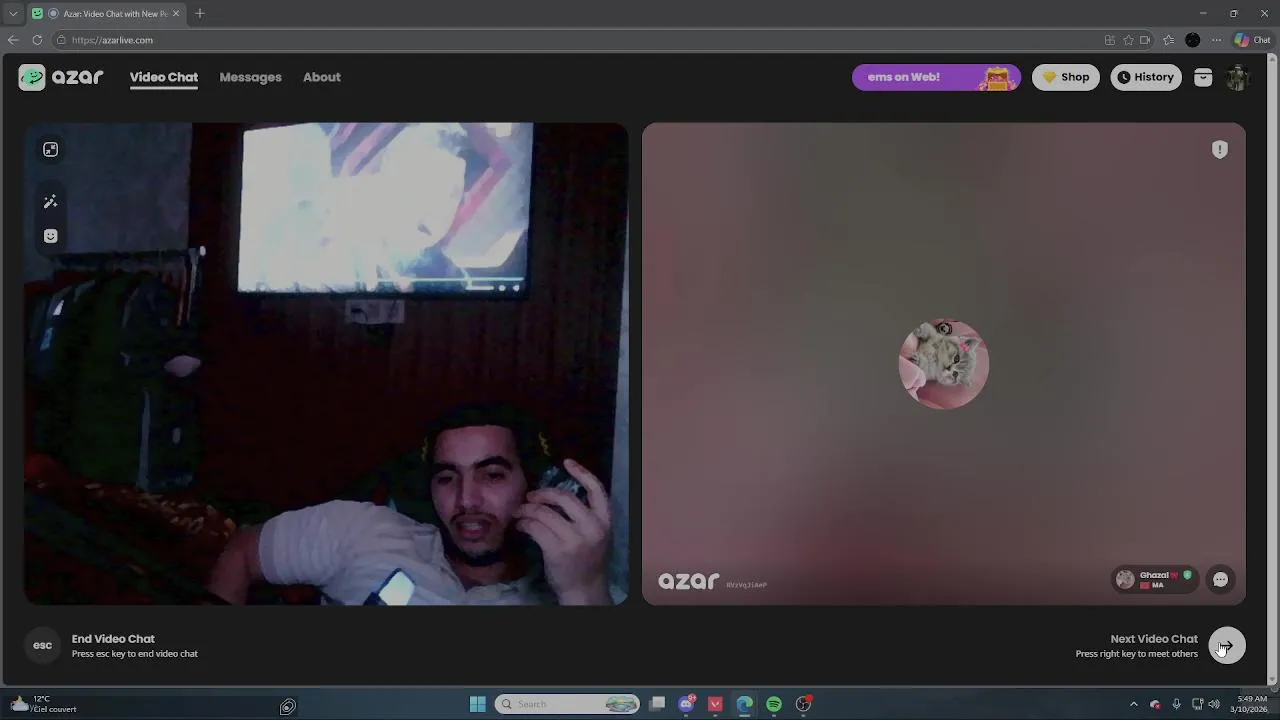
Task: Open the browser settings and more menu
Action: tap(1216, 40)
